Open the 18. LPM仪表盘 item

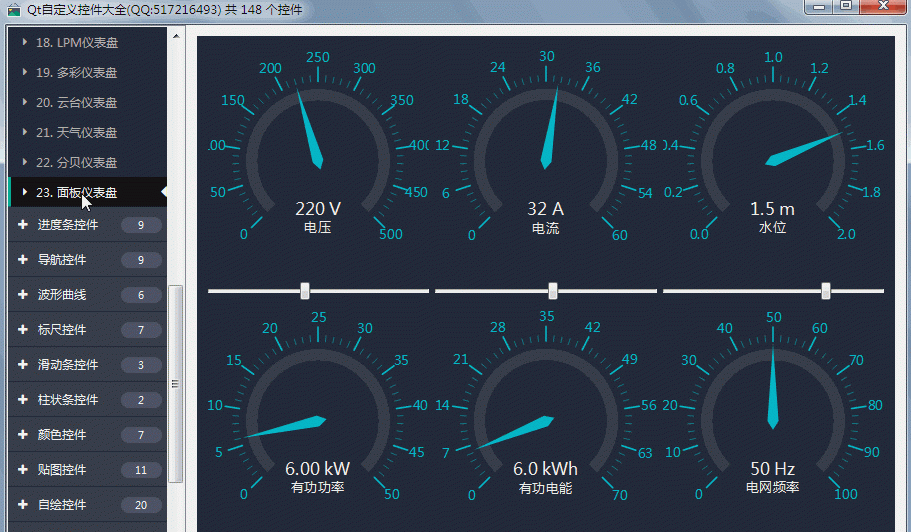coord(88,42)
